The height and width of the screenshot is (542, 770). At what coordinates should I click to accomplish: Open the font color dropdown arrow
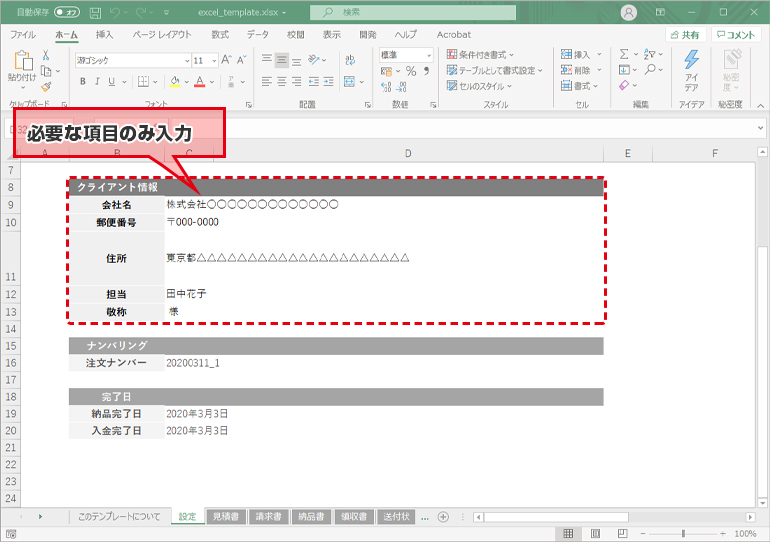212,82
